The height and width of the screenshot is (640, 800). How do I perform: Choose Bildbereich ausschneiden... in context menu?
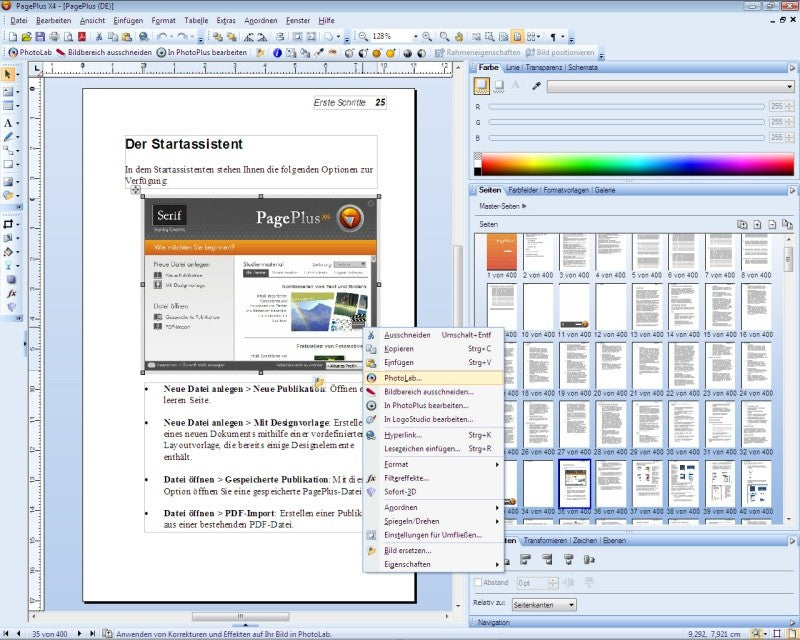(433, 392)
